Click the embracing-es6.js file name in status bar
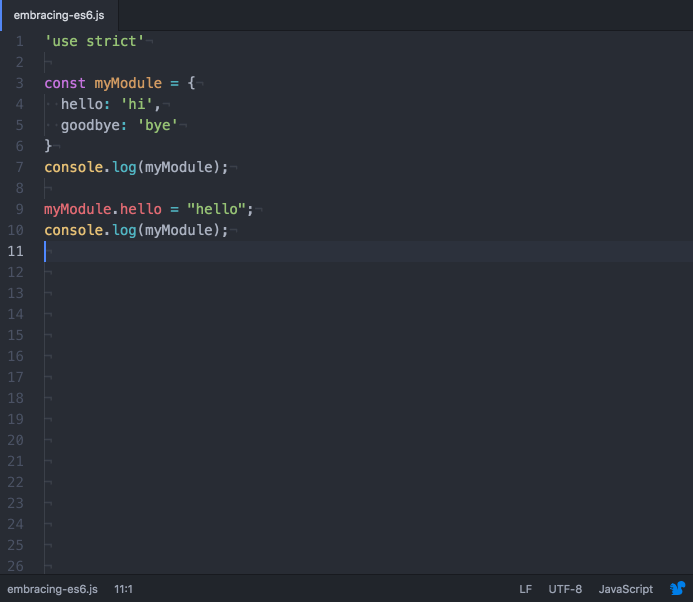 (x=52, y=589)
